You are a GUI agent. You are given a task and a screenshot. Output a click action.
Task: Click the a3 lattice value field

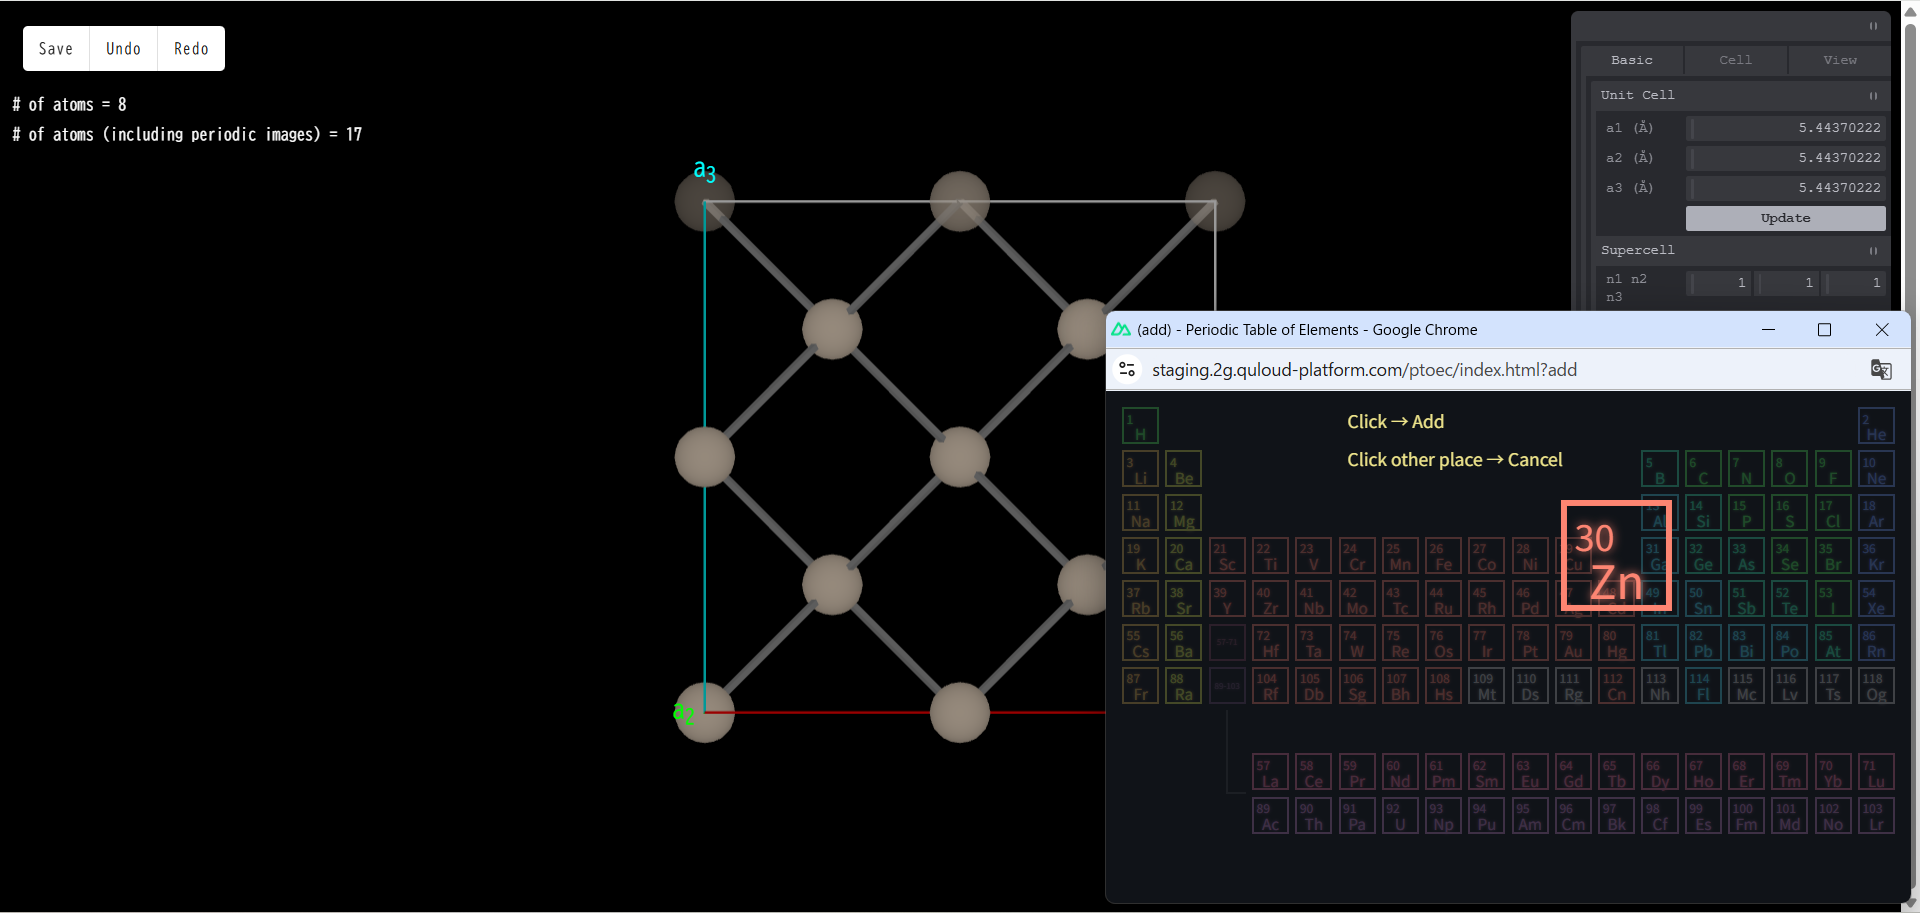point(1786,188)
